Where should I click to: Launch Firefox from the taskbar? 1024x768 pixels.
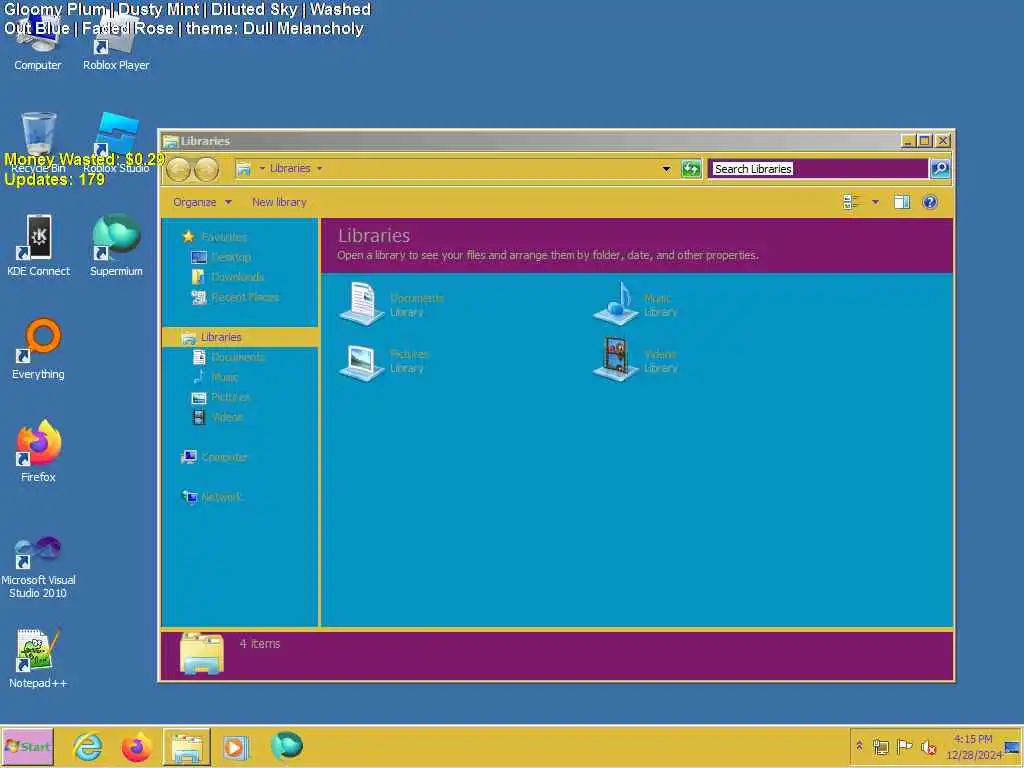(136, 746)
